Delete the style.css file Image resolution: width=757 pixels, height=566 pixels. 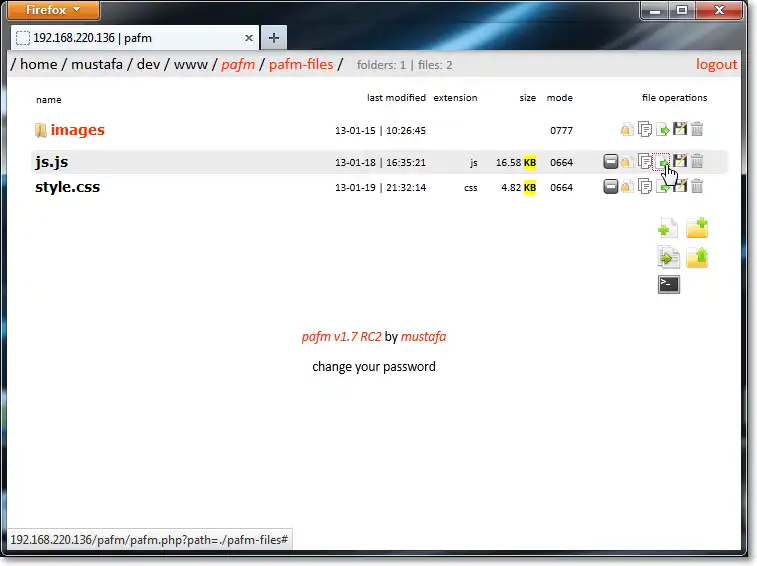tap(697, 186)
